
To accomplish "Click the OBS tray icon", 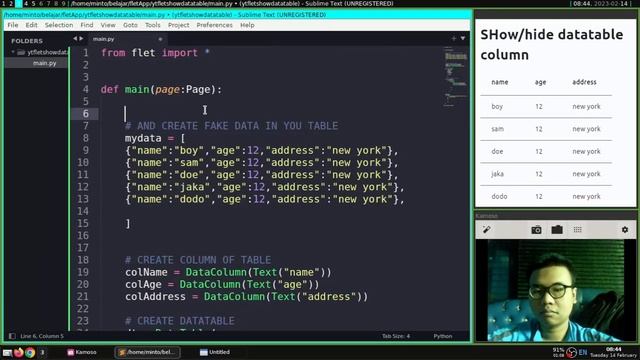I will 571,352.
